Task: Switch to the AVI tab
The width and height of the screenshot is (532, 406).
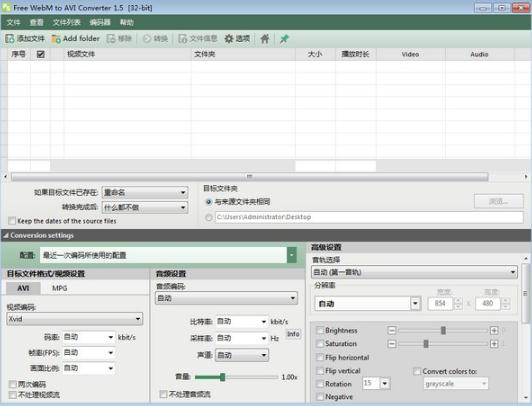Action: tap(23, 288)
